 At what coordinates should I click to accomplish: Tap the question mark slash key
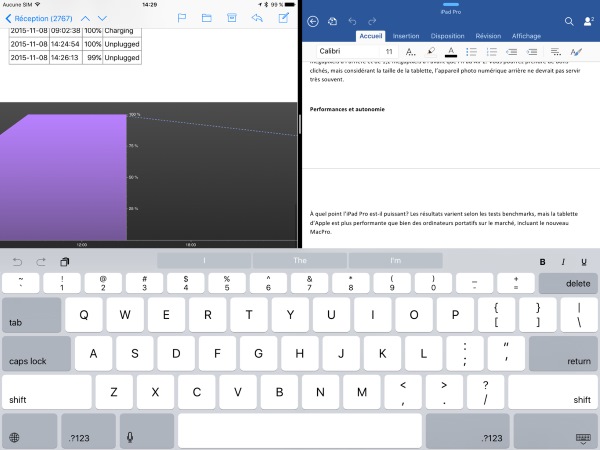(485, 392)
